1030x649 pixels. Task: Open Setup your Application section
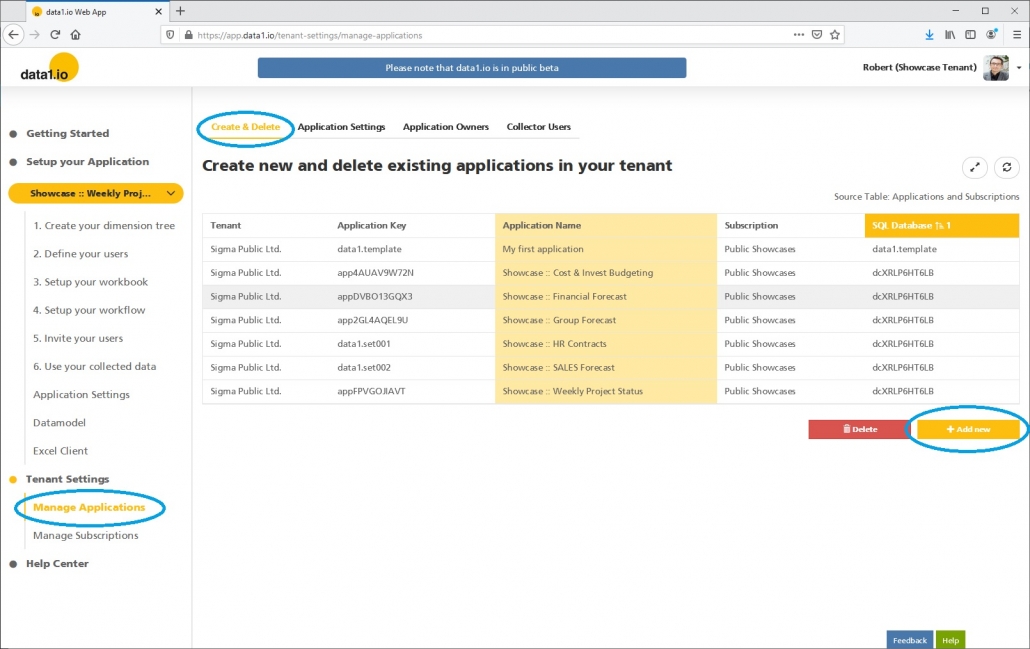click(x=87, y=162)
